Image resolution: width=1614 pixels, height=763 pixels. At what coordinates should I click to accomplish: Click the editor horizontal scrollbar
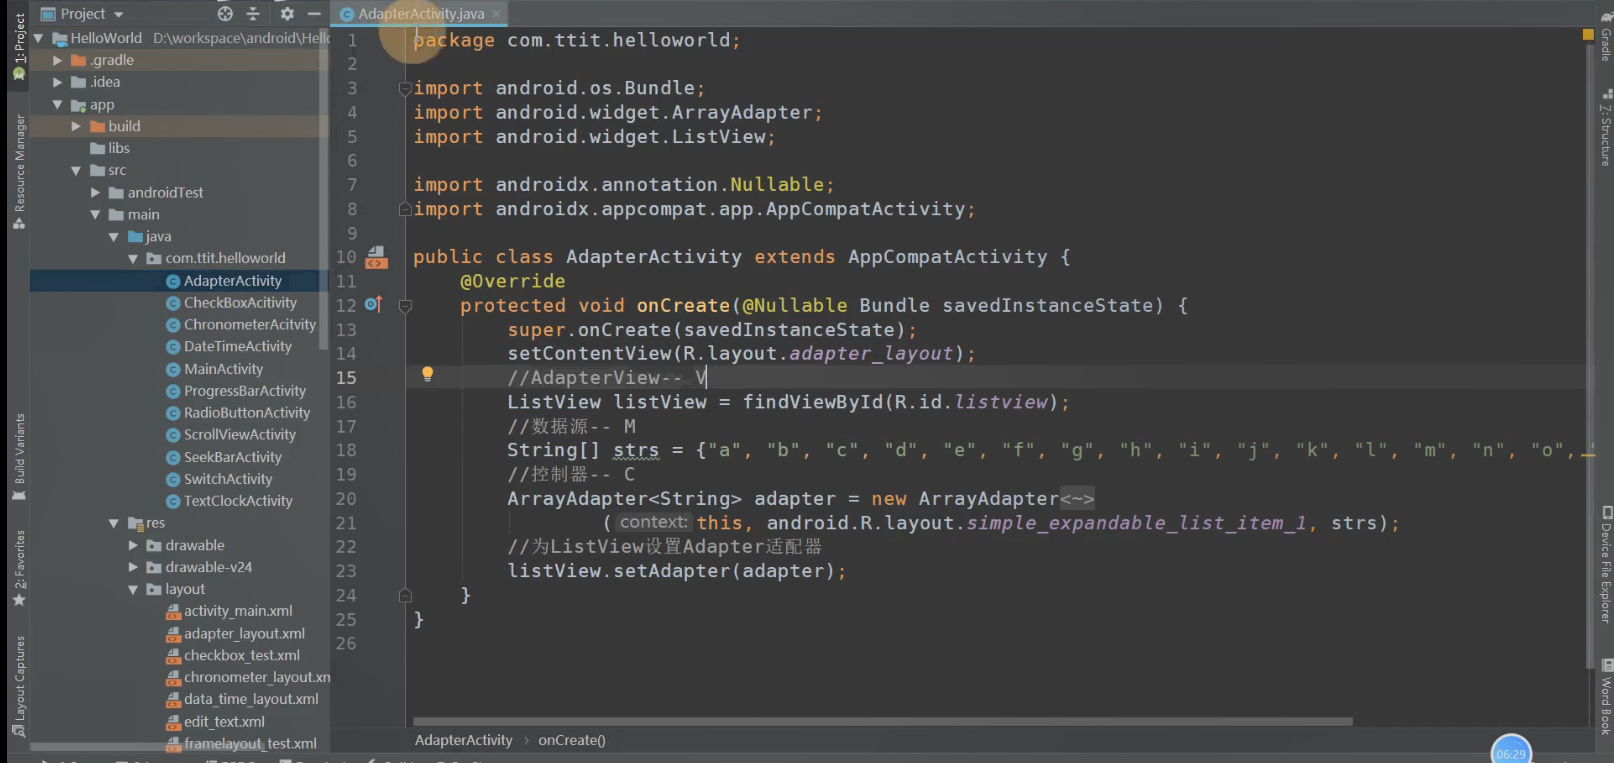882,721
